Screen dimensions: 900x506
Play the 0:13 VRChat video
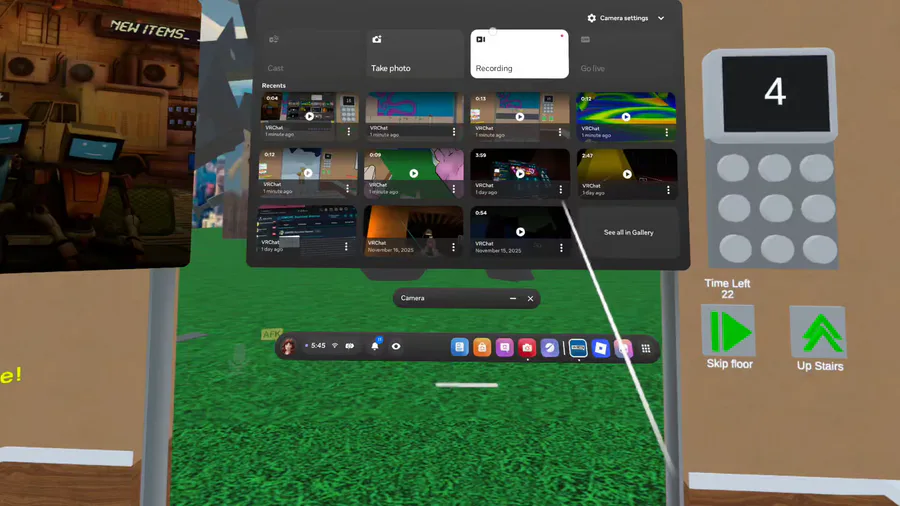point(519,116)
